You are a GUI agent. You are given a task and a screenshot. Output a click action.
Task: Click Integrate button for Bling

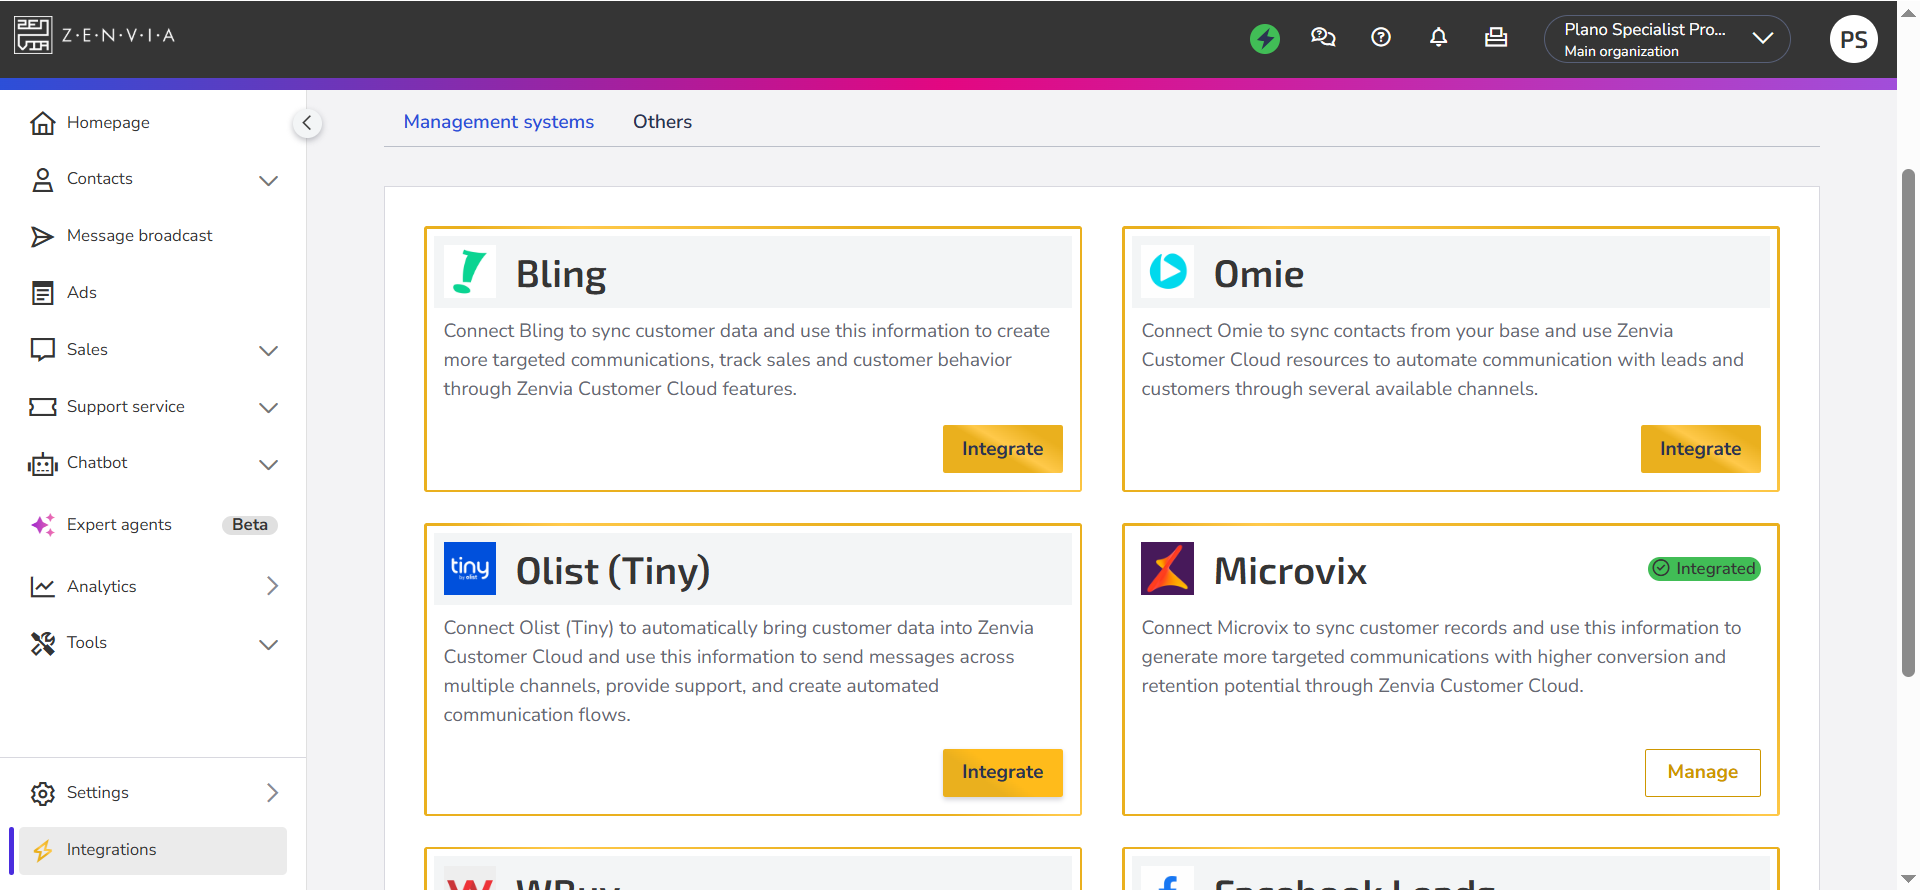pyautogui.click(x=1003, y=449)
